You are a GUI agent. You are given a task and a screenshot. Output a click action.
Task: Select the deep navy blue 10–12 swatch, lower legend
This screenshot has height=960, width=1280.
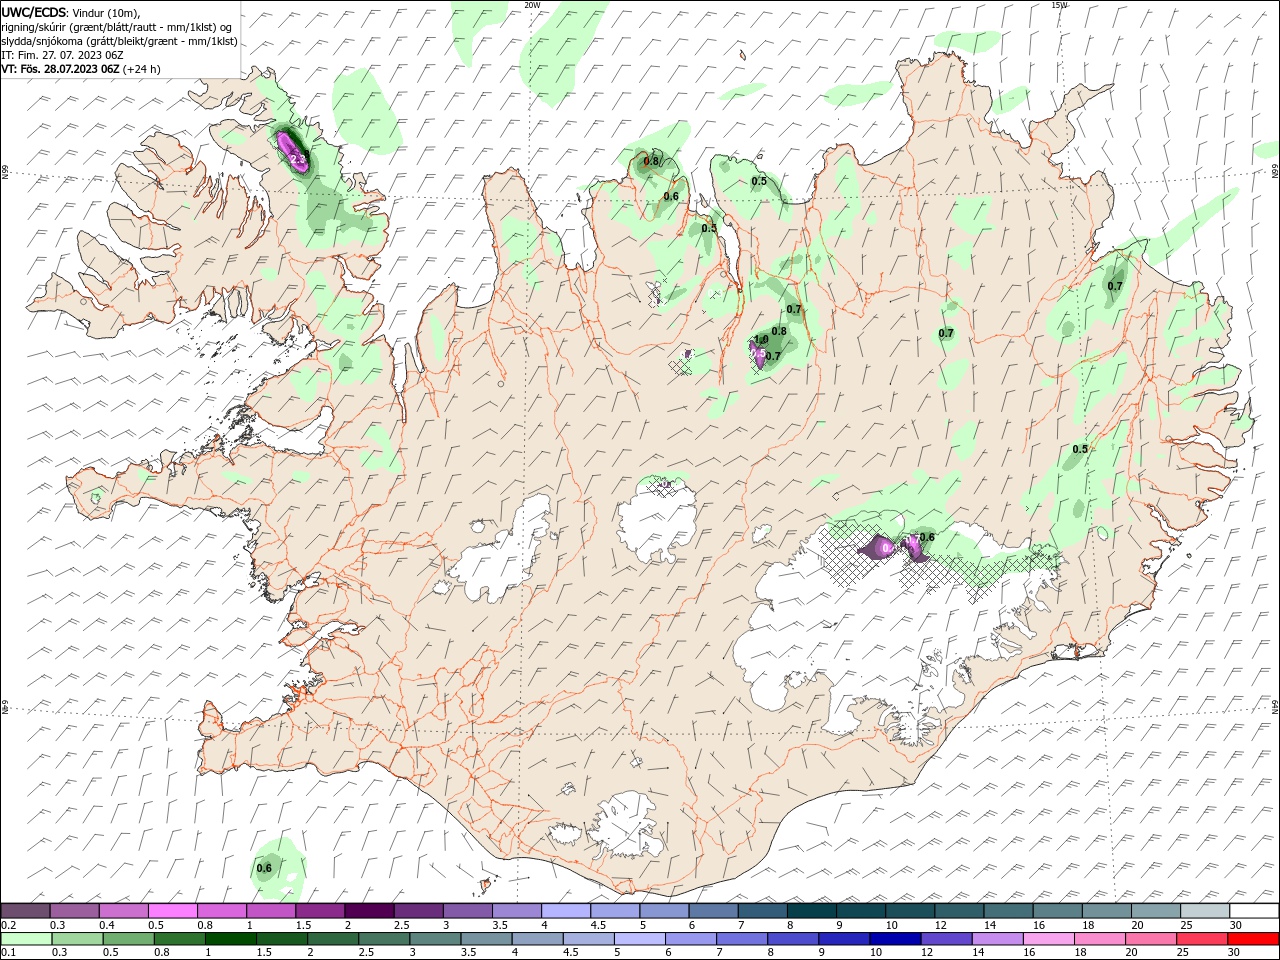(894, 939)
